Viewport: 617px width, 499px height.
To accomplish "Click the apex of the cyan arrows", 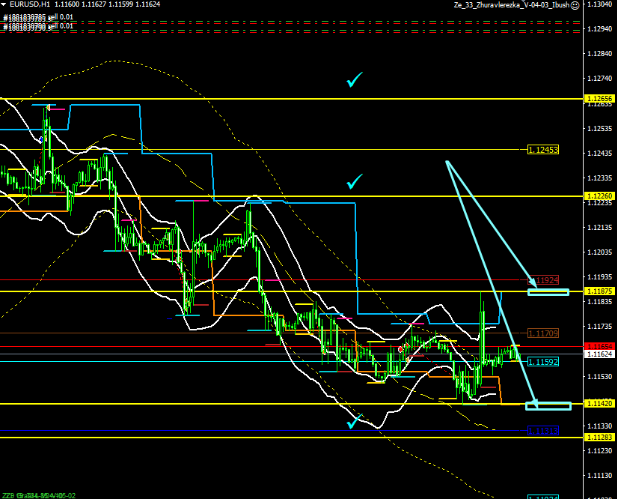I will click(447, 162).
